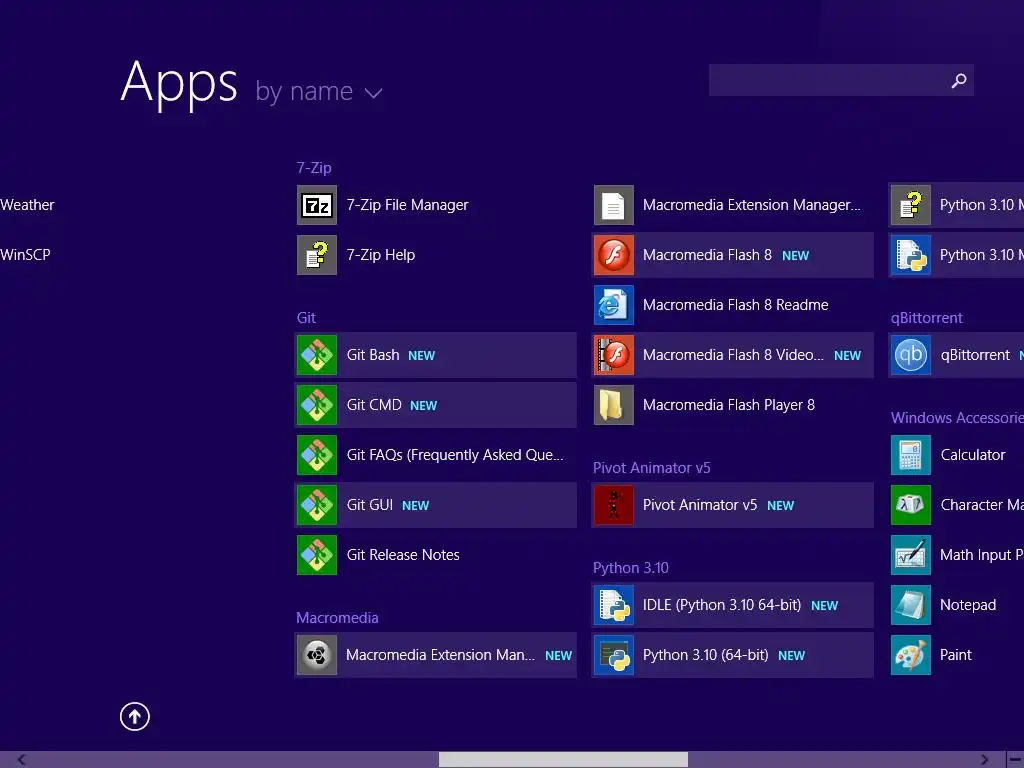Click the 'Macromedia Flash 8 Readme' label
Viewport: 1024px width, 768px height.
point(735,305)
